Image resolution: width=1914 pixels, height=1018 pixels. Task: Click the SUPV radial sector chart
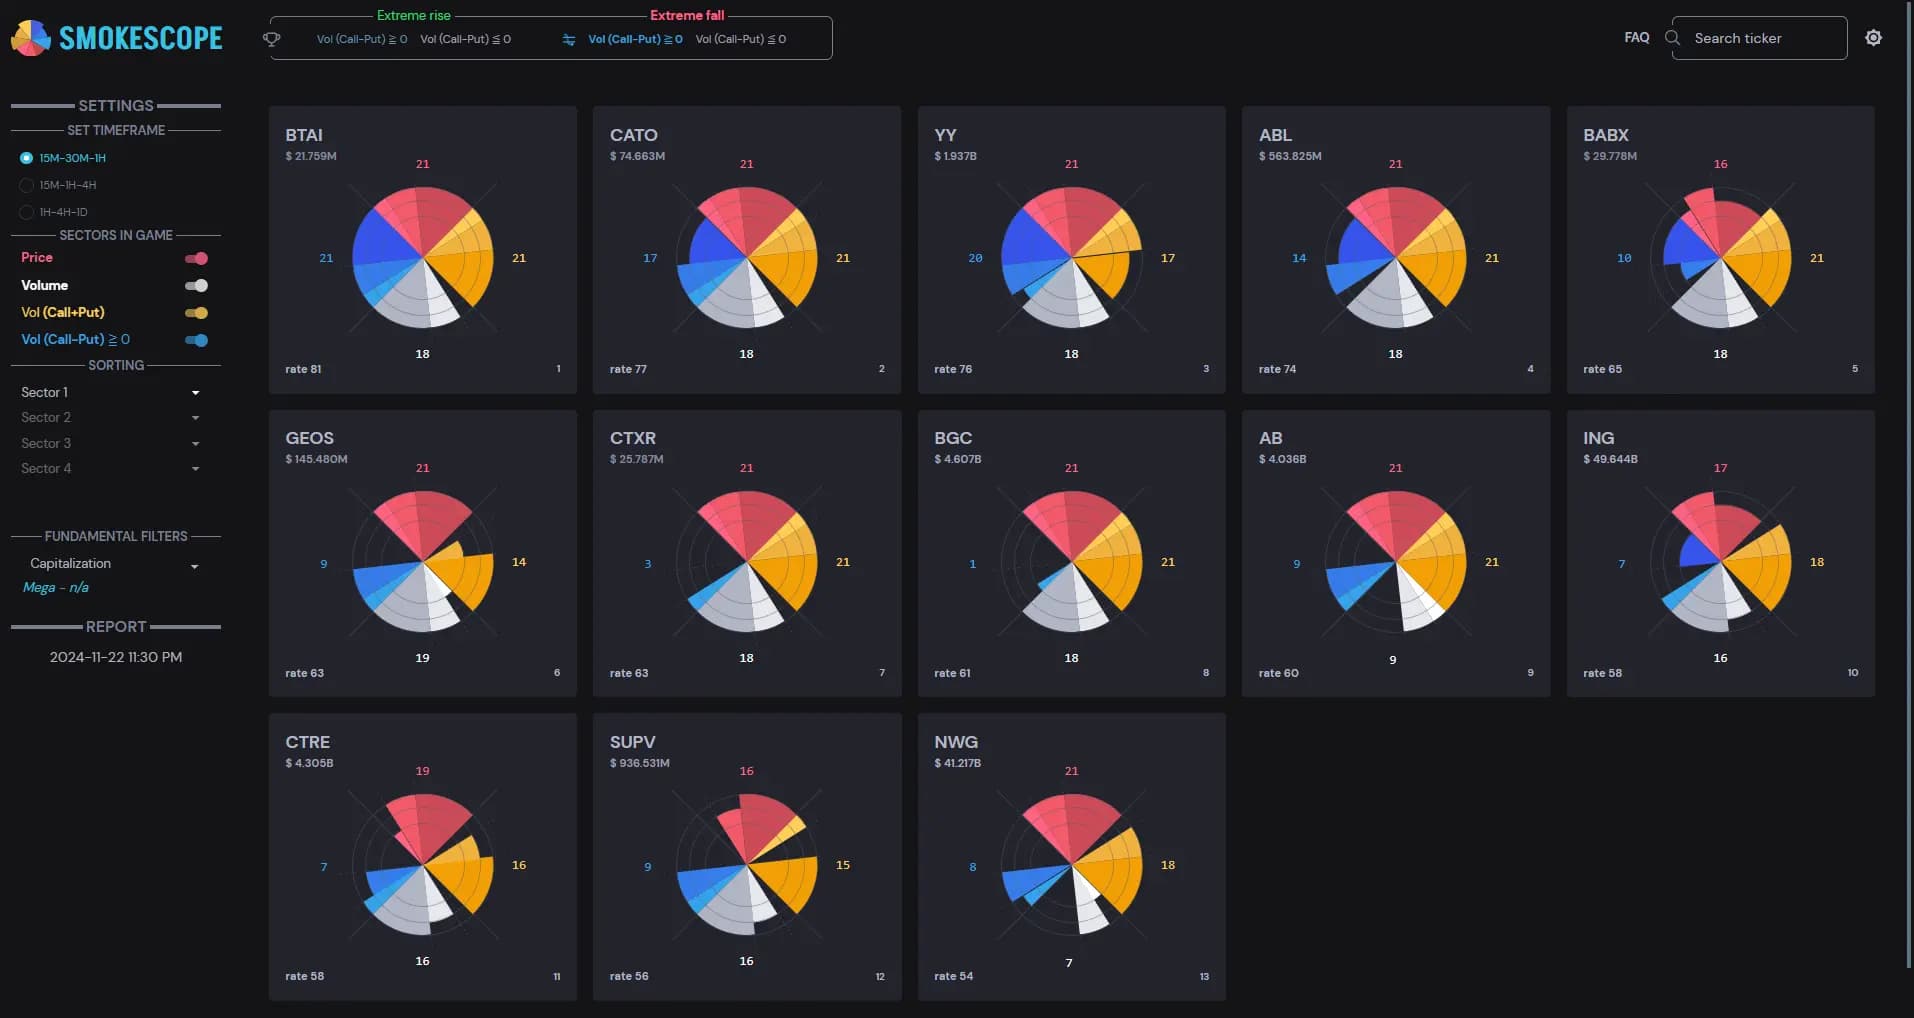[747, 865]
